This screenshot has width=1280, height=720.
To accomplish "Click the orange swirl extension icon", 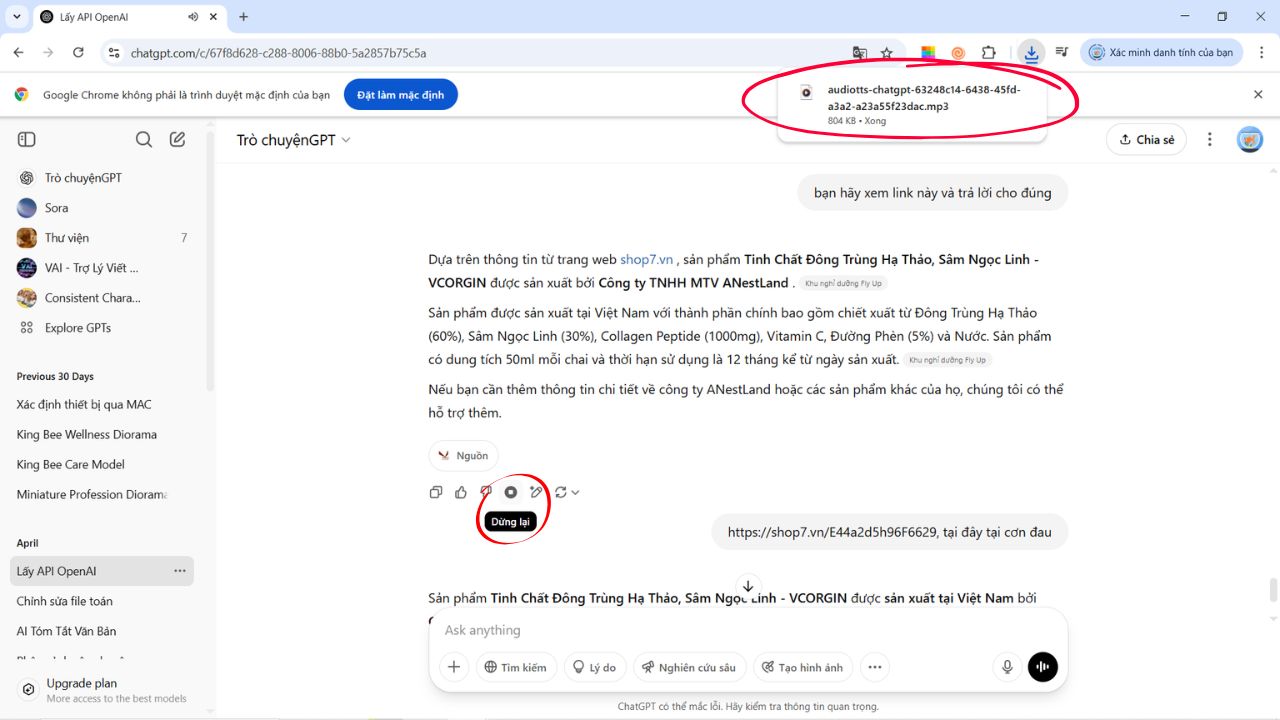I will coord(958,53).
